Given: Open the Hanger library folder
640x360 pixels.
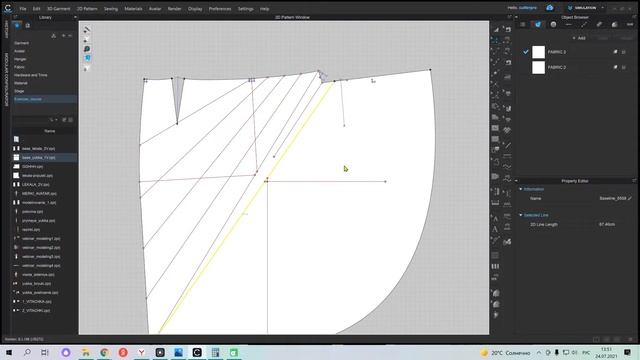Looking at the screenshot, I should (20, 59).
